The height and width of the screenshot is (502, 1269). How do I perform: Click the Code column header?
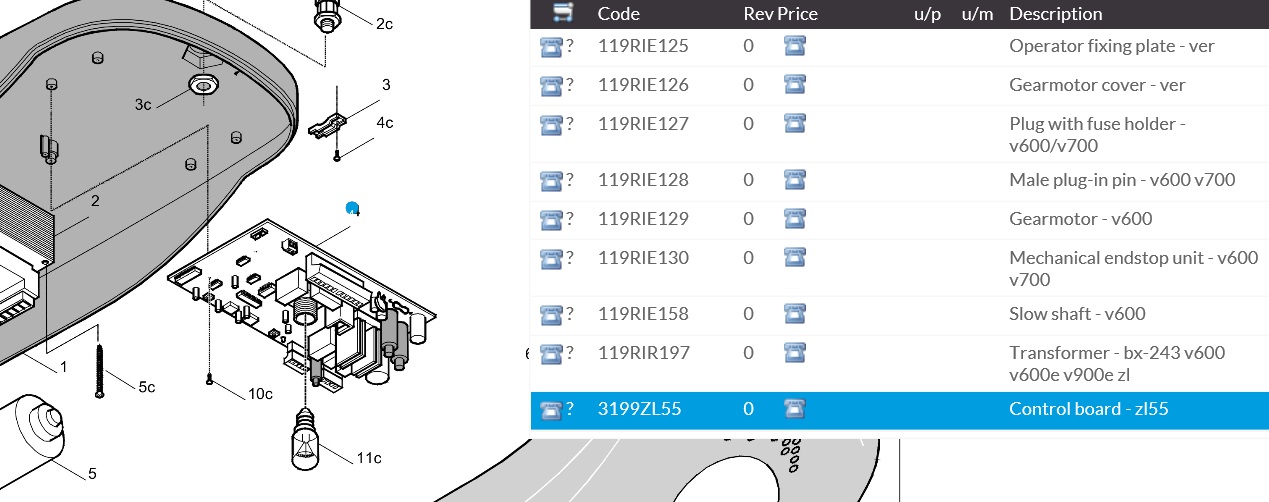[618, 14]
